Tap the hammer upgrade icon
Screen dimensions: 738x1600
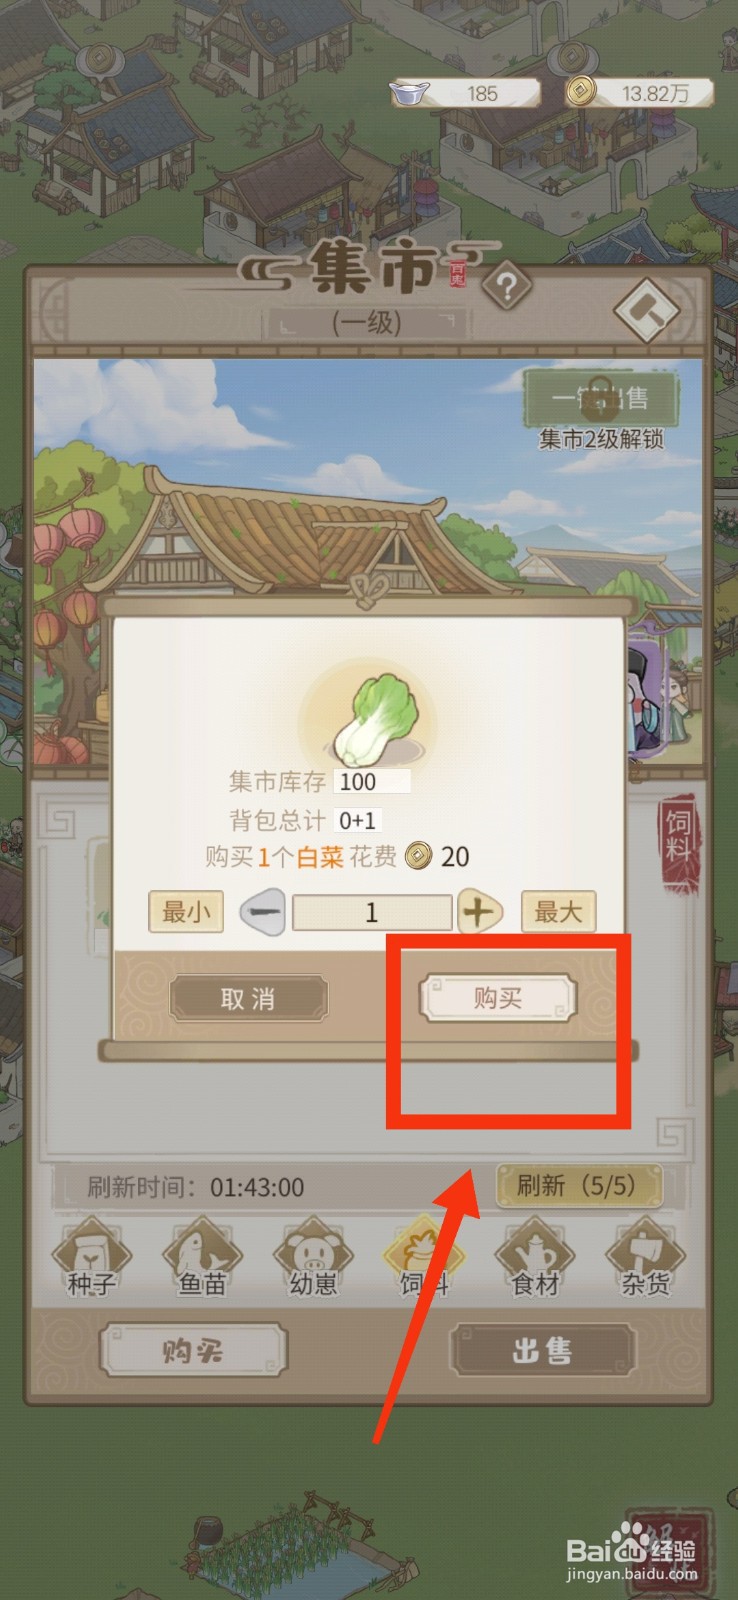(646, 309)
